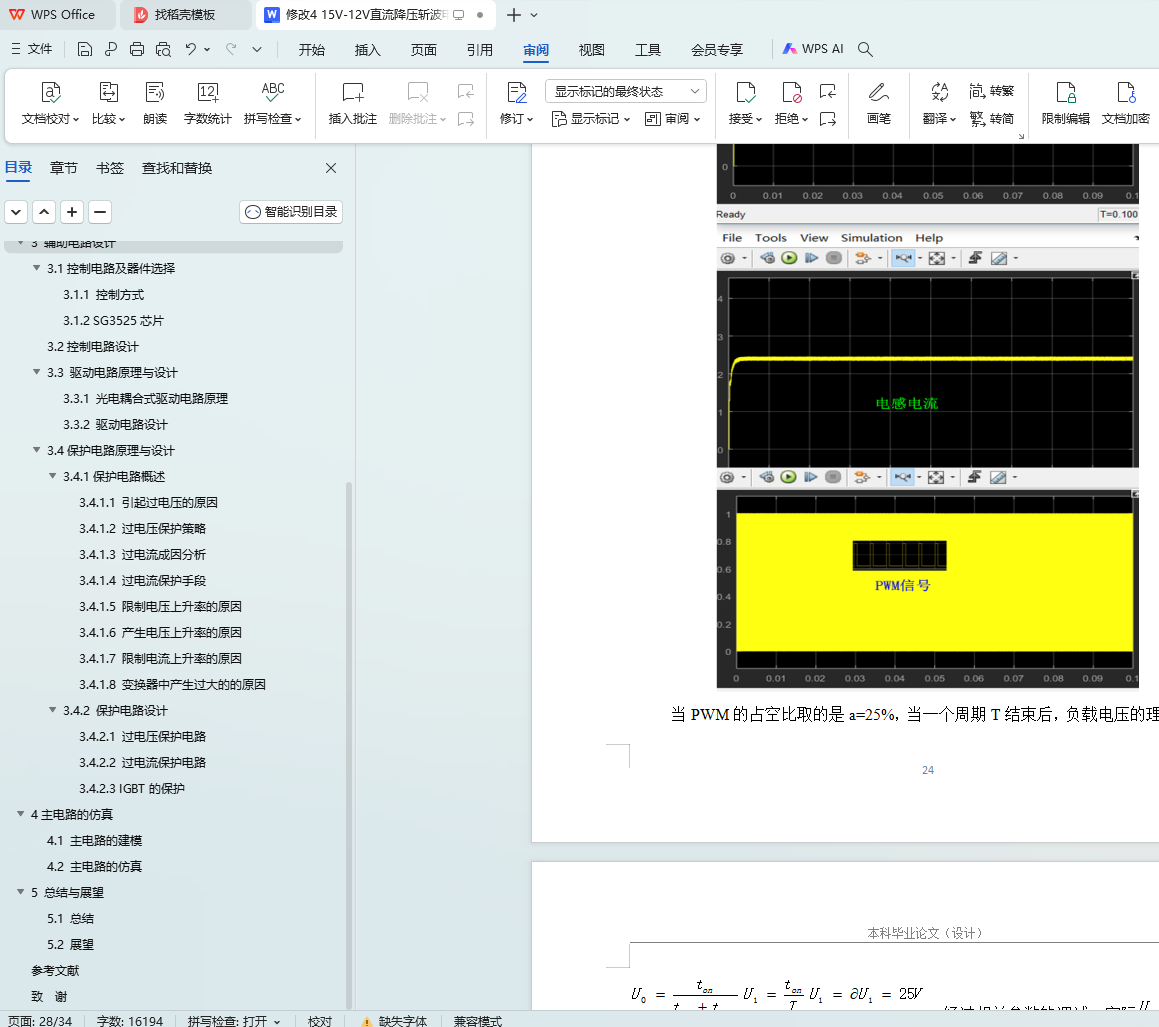Click Reject changes (拒绝) icon
The width and height of the screenshot is (1159, 1027).
[792, 92]
